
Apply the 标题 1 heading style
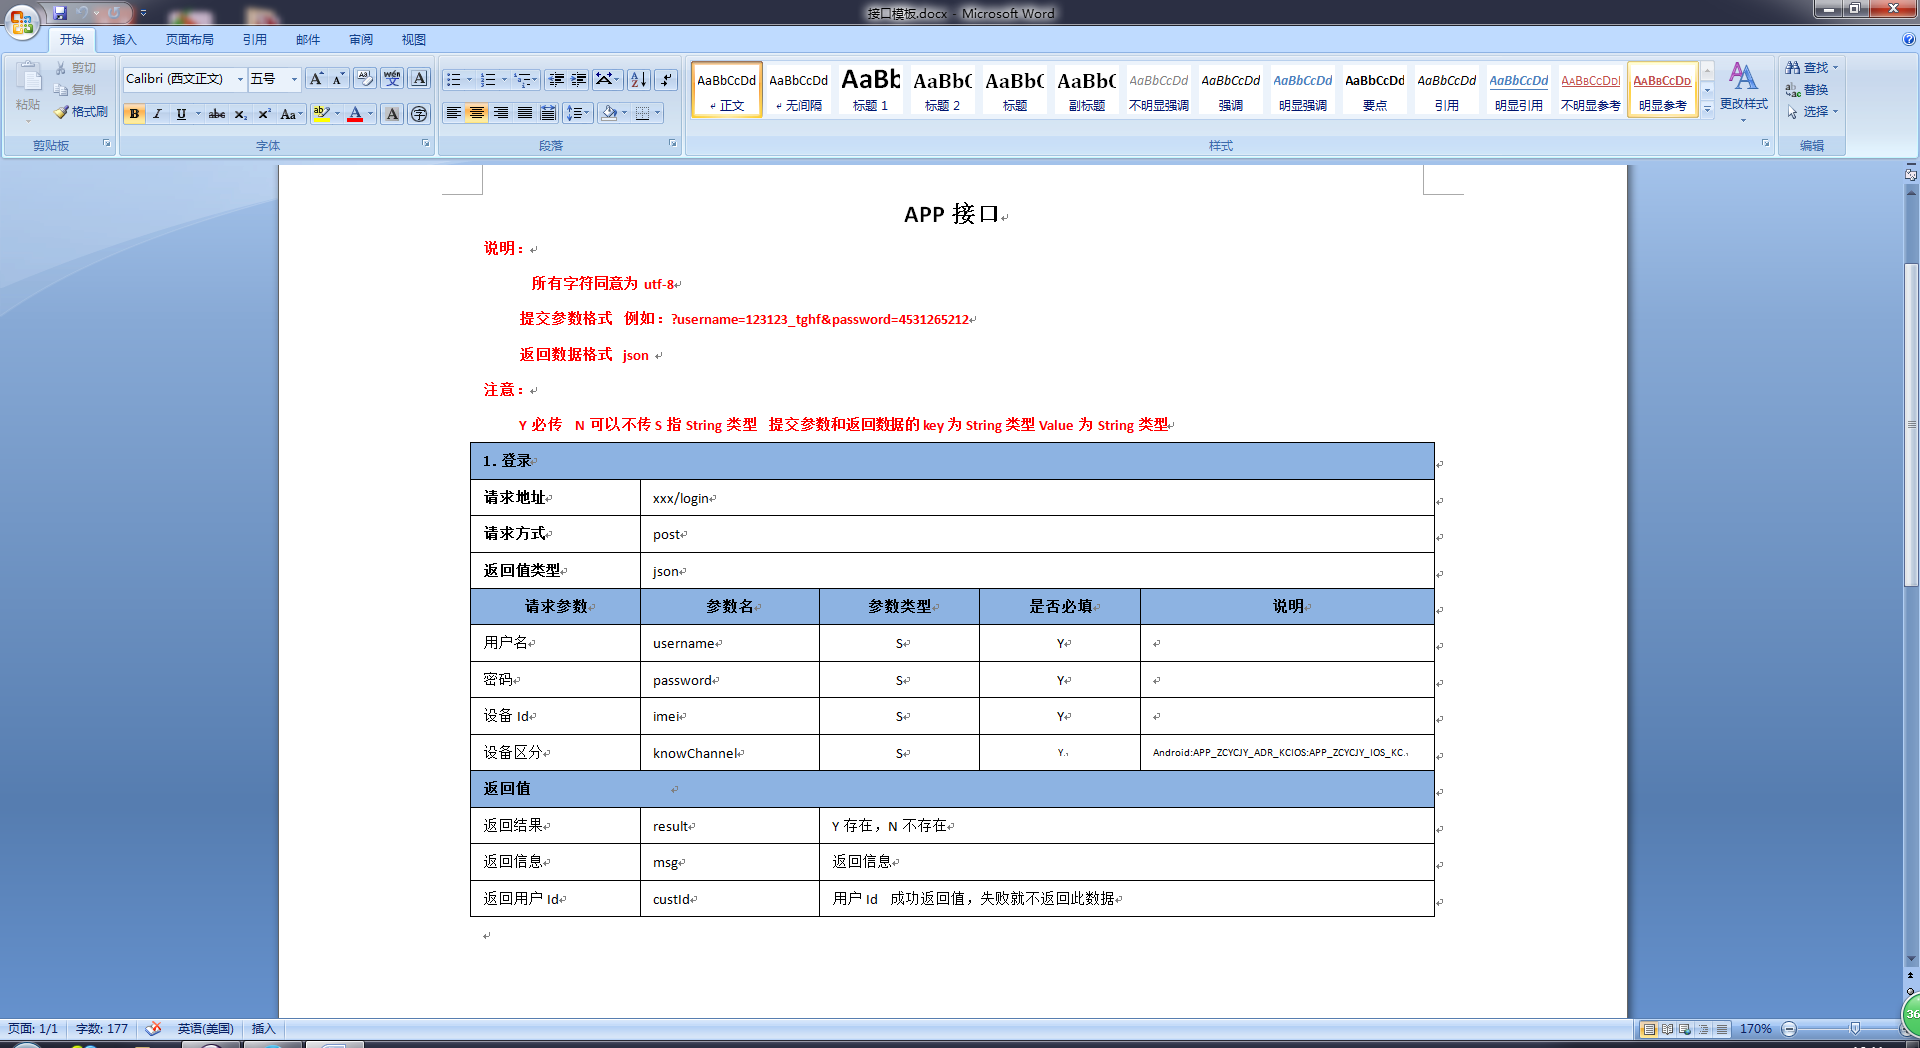[x=870, y=89]
